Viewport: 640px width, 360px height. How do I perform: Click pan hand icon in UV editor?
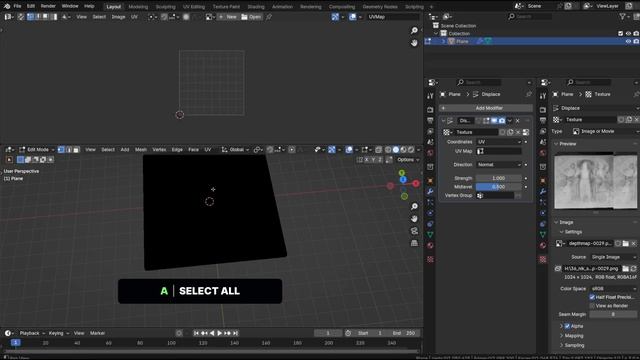pyautogui.click(x=414, y=42)
